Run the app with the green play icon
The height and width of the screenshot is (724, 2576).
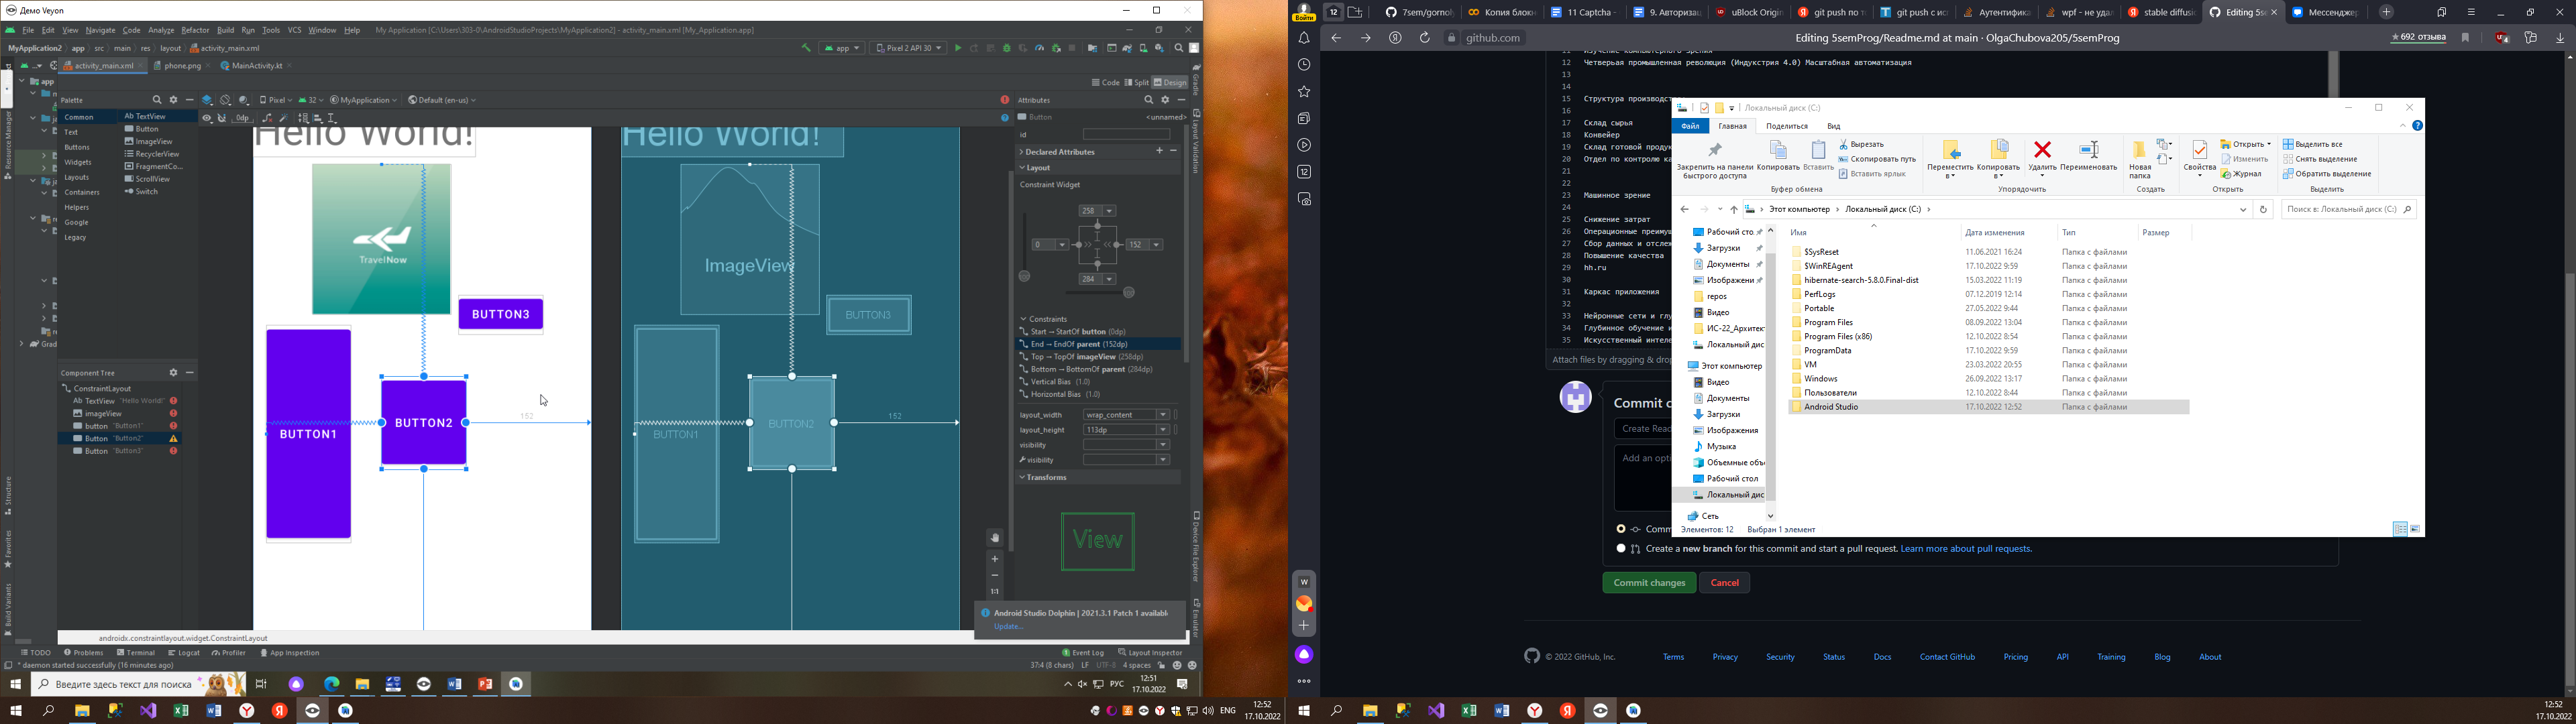click(957, 48)
